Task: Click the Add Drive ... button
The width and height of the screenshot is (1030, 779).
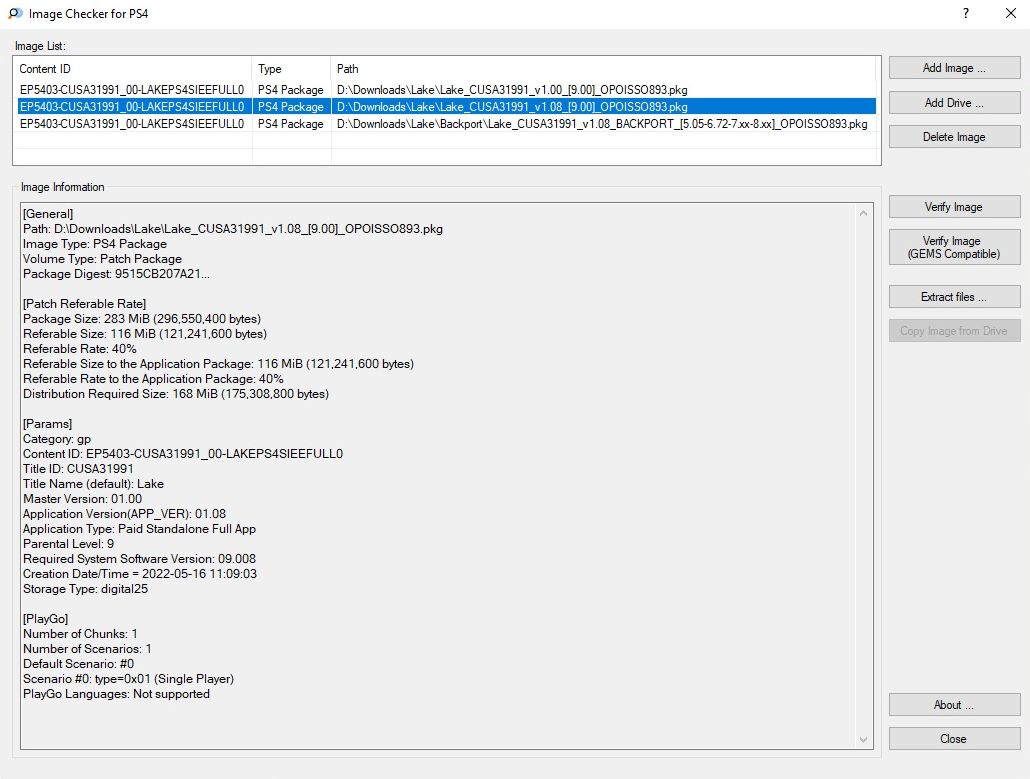Action: click(954, 102)
